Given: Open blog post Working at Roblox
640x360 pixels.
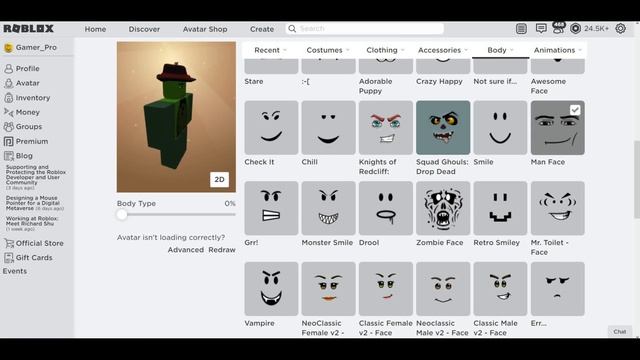Looking at the screenshot, I should click(x=32, y=223).
